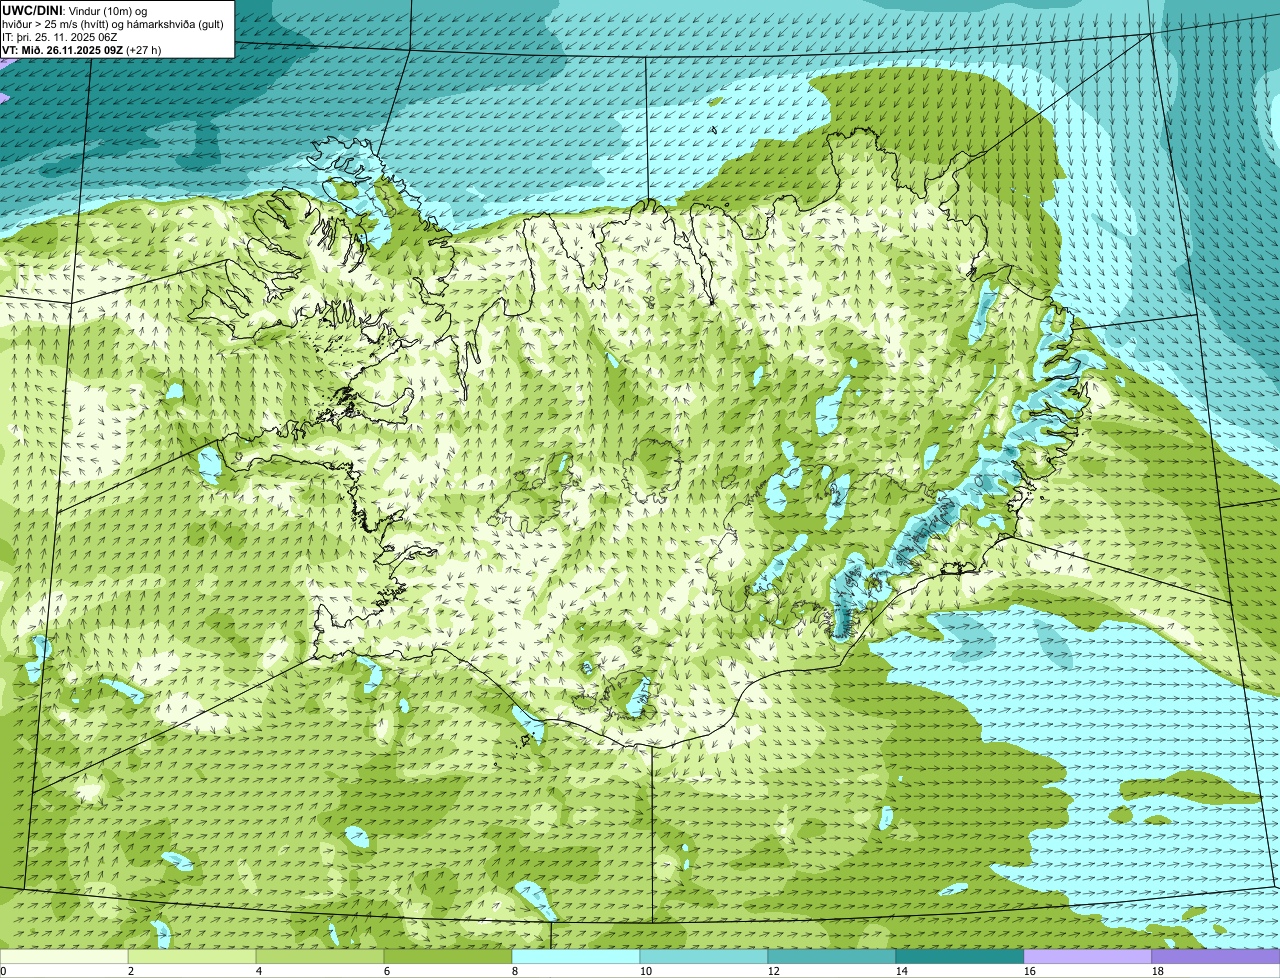Click the scale label "4"
This screenshot has height=978, width=1280.
point(259,971)
